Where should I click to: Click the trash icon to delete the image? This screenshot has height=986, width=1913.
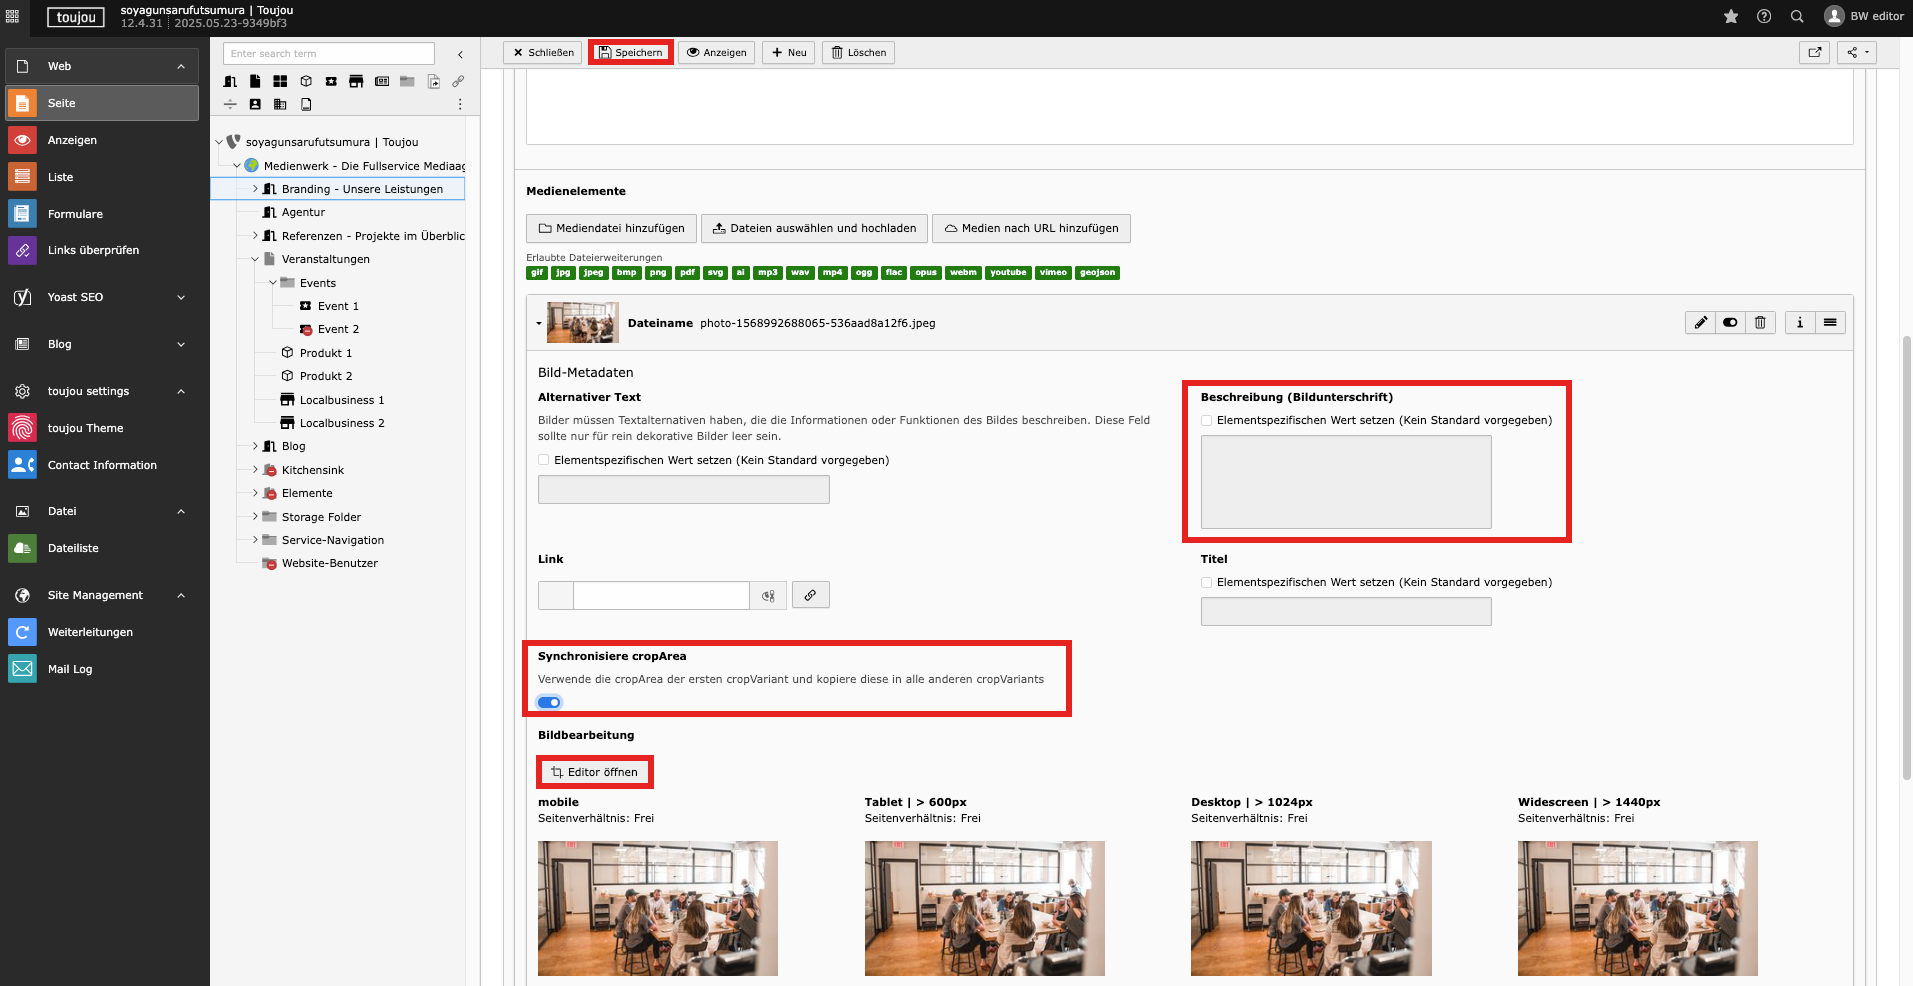(x=1760, y=322)
